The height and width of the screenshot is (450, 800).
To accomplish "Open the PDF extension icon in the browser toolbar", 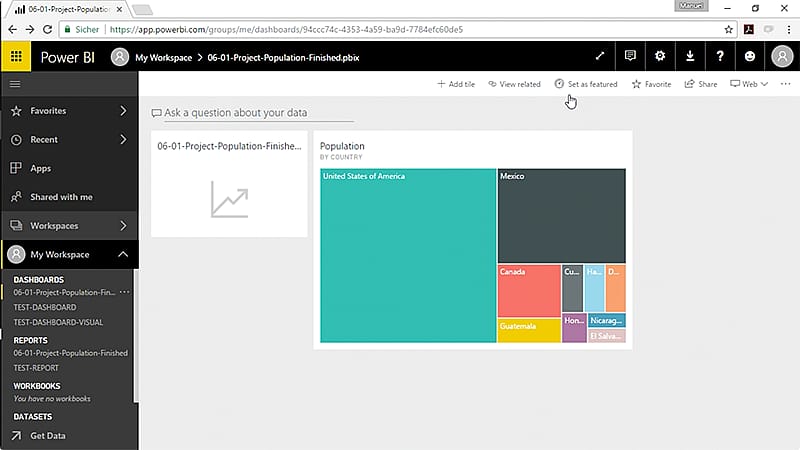I will [749, 30].
